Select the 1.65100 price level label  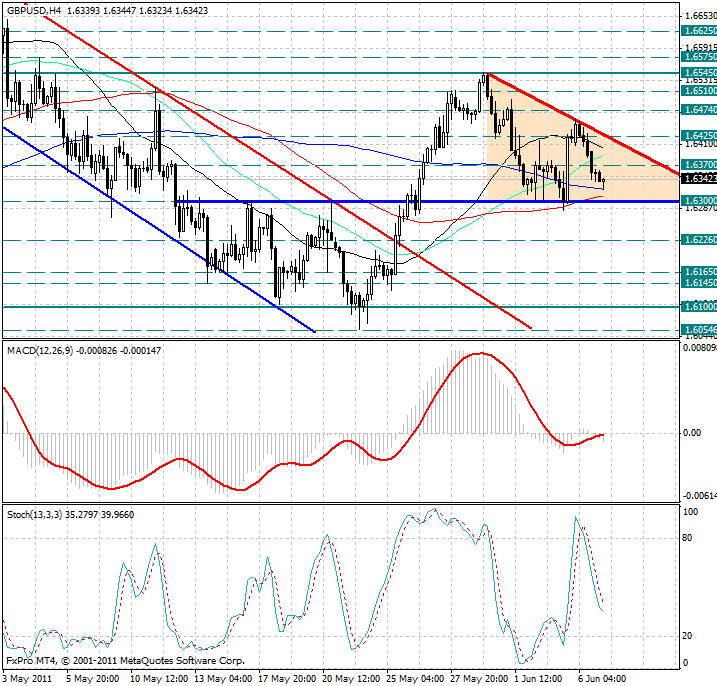pos(699,91)
